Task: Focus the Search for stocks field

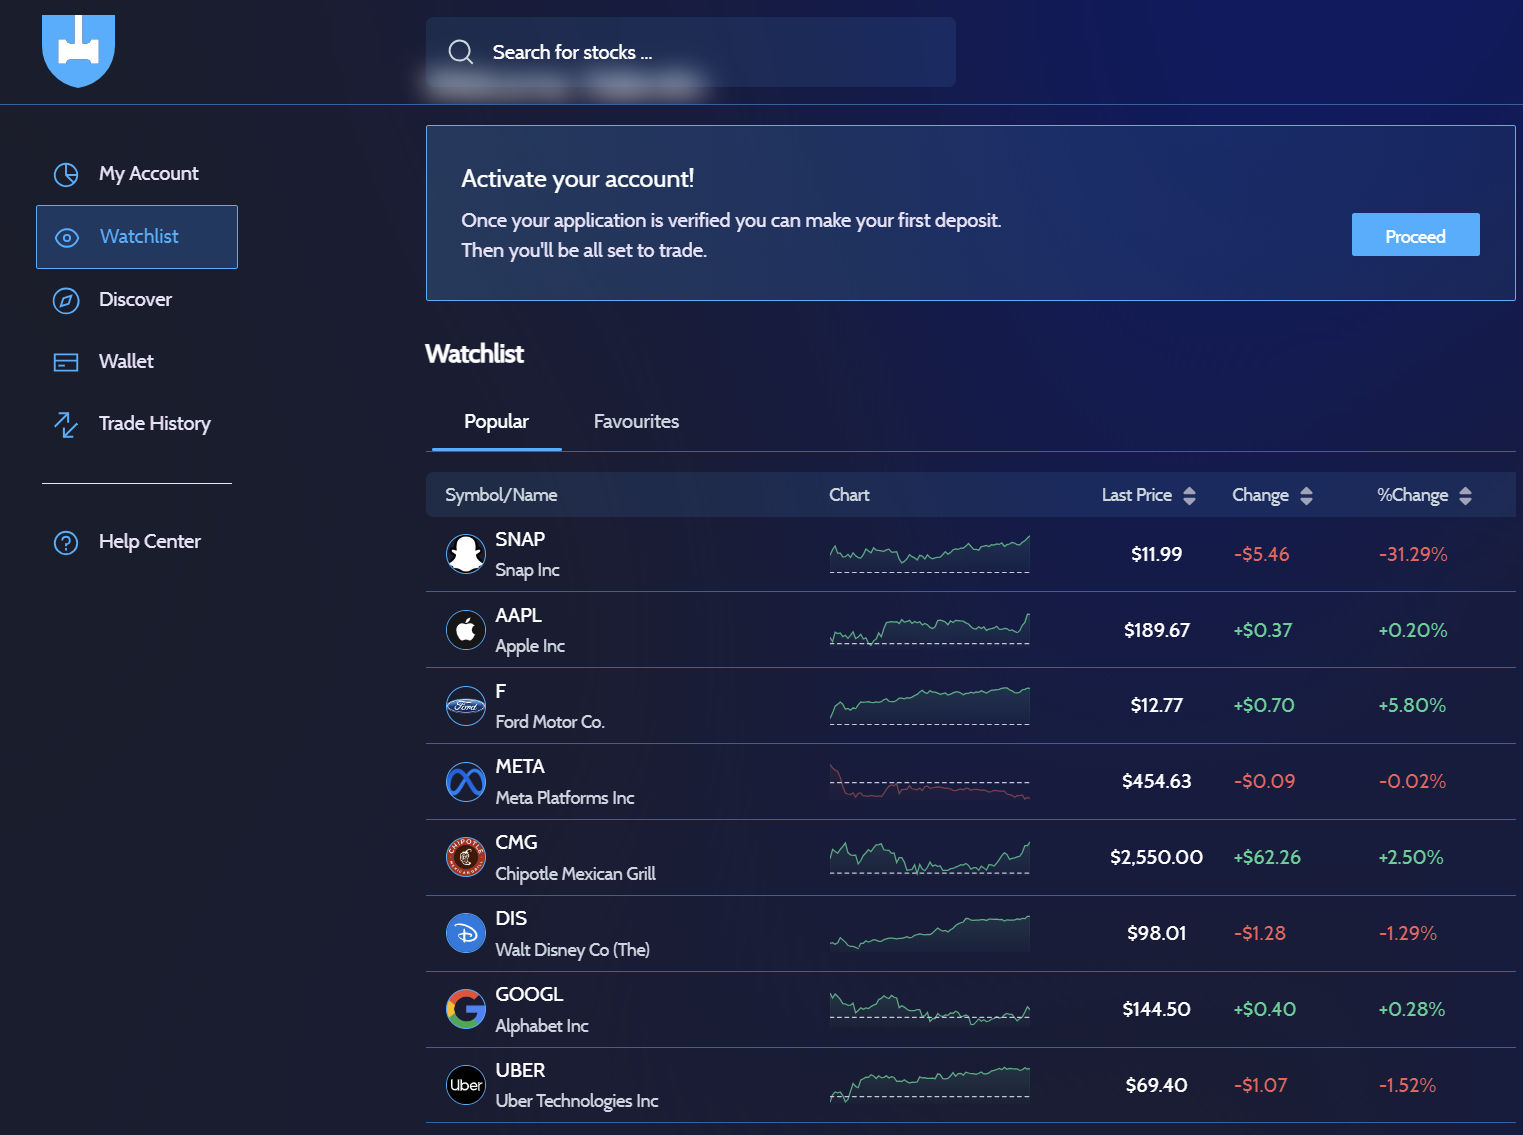Action: pyautogui.click(x=690, y=52)
